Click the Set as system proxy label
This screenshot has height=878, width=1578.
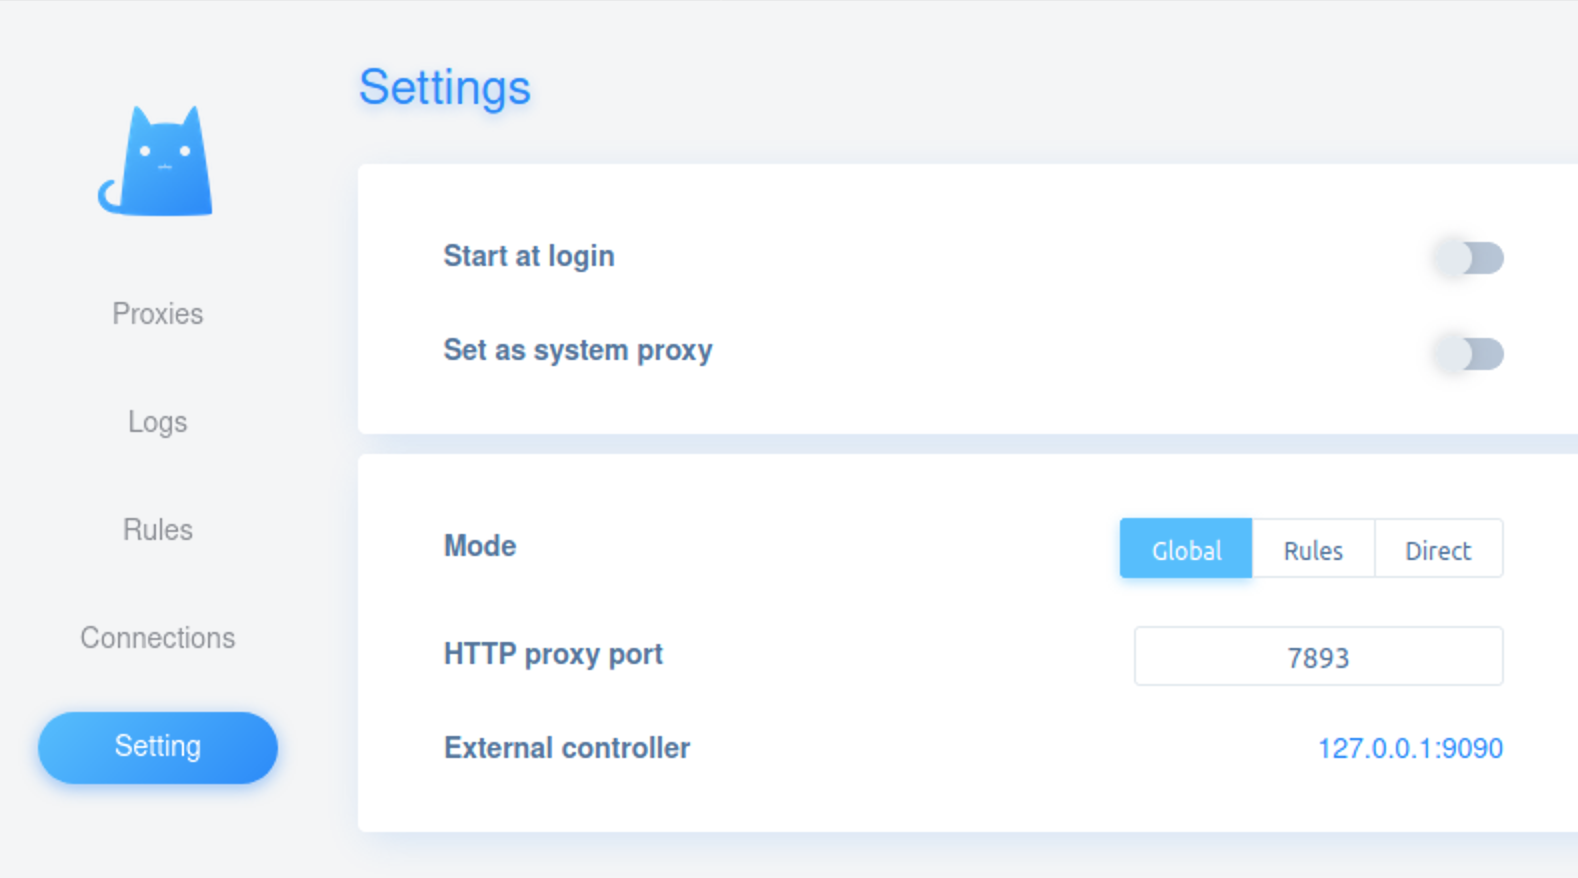click(578, 351)
